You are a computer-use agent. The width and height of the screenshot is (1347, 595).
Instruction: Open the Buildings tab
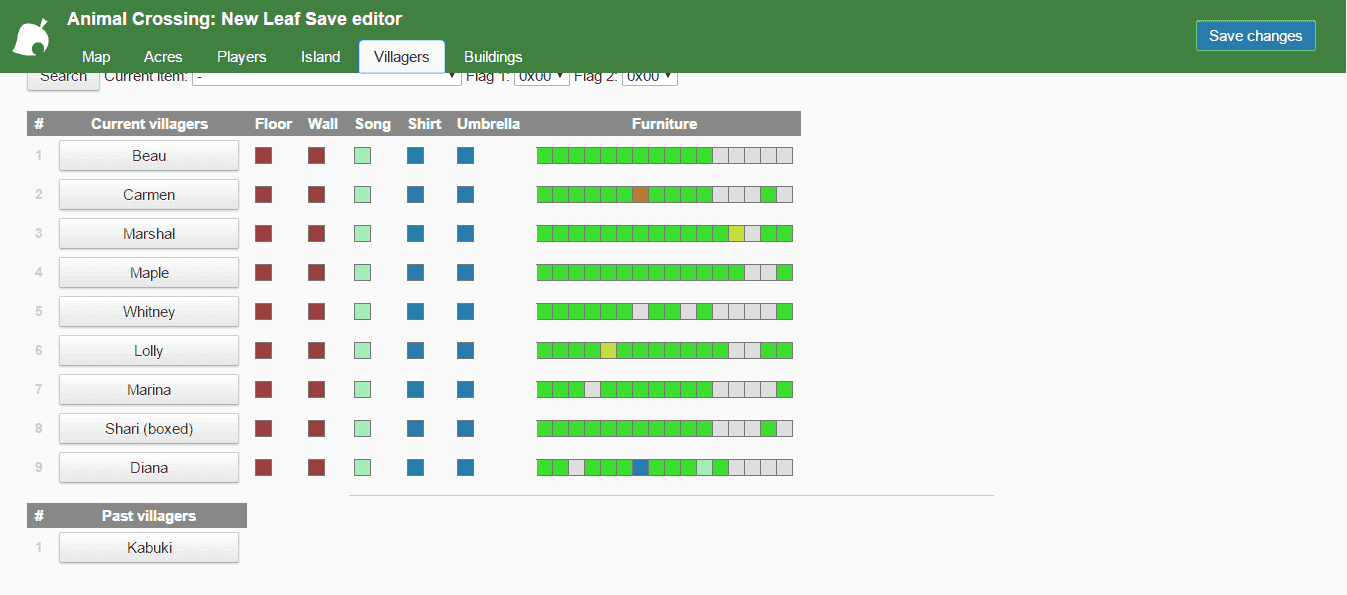tap(493, 57)
